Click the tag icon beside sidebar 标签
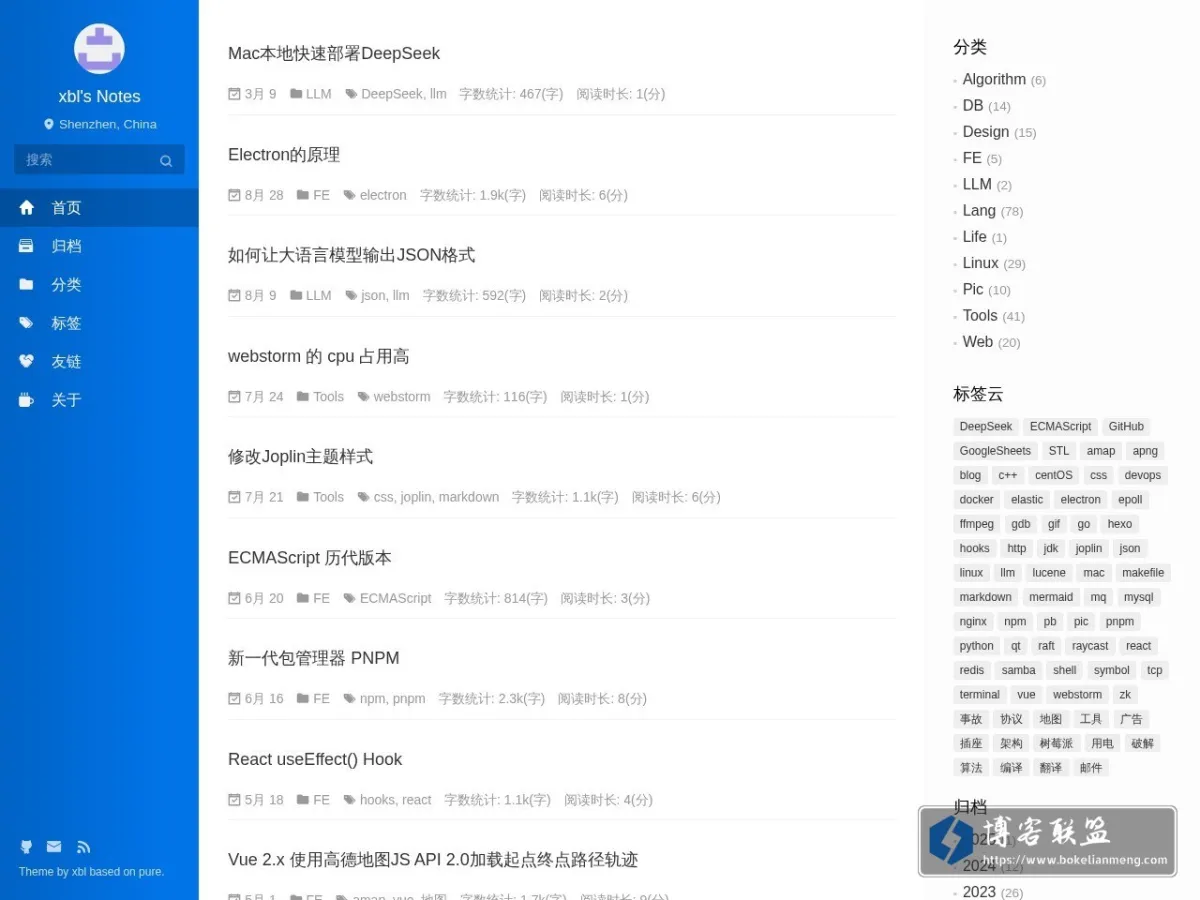Image resolution: width=1200 pixels, height=900 pixels. [x=27, y=323]
